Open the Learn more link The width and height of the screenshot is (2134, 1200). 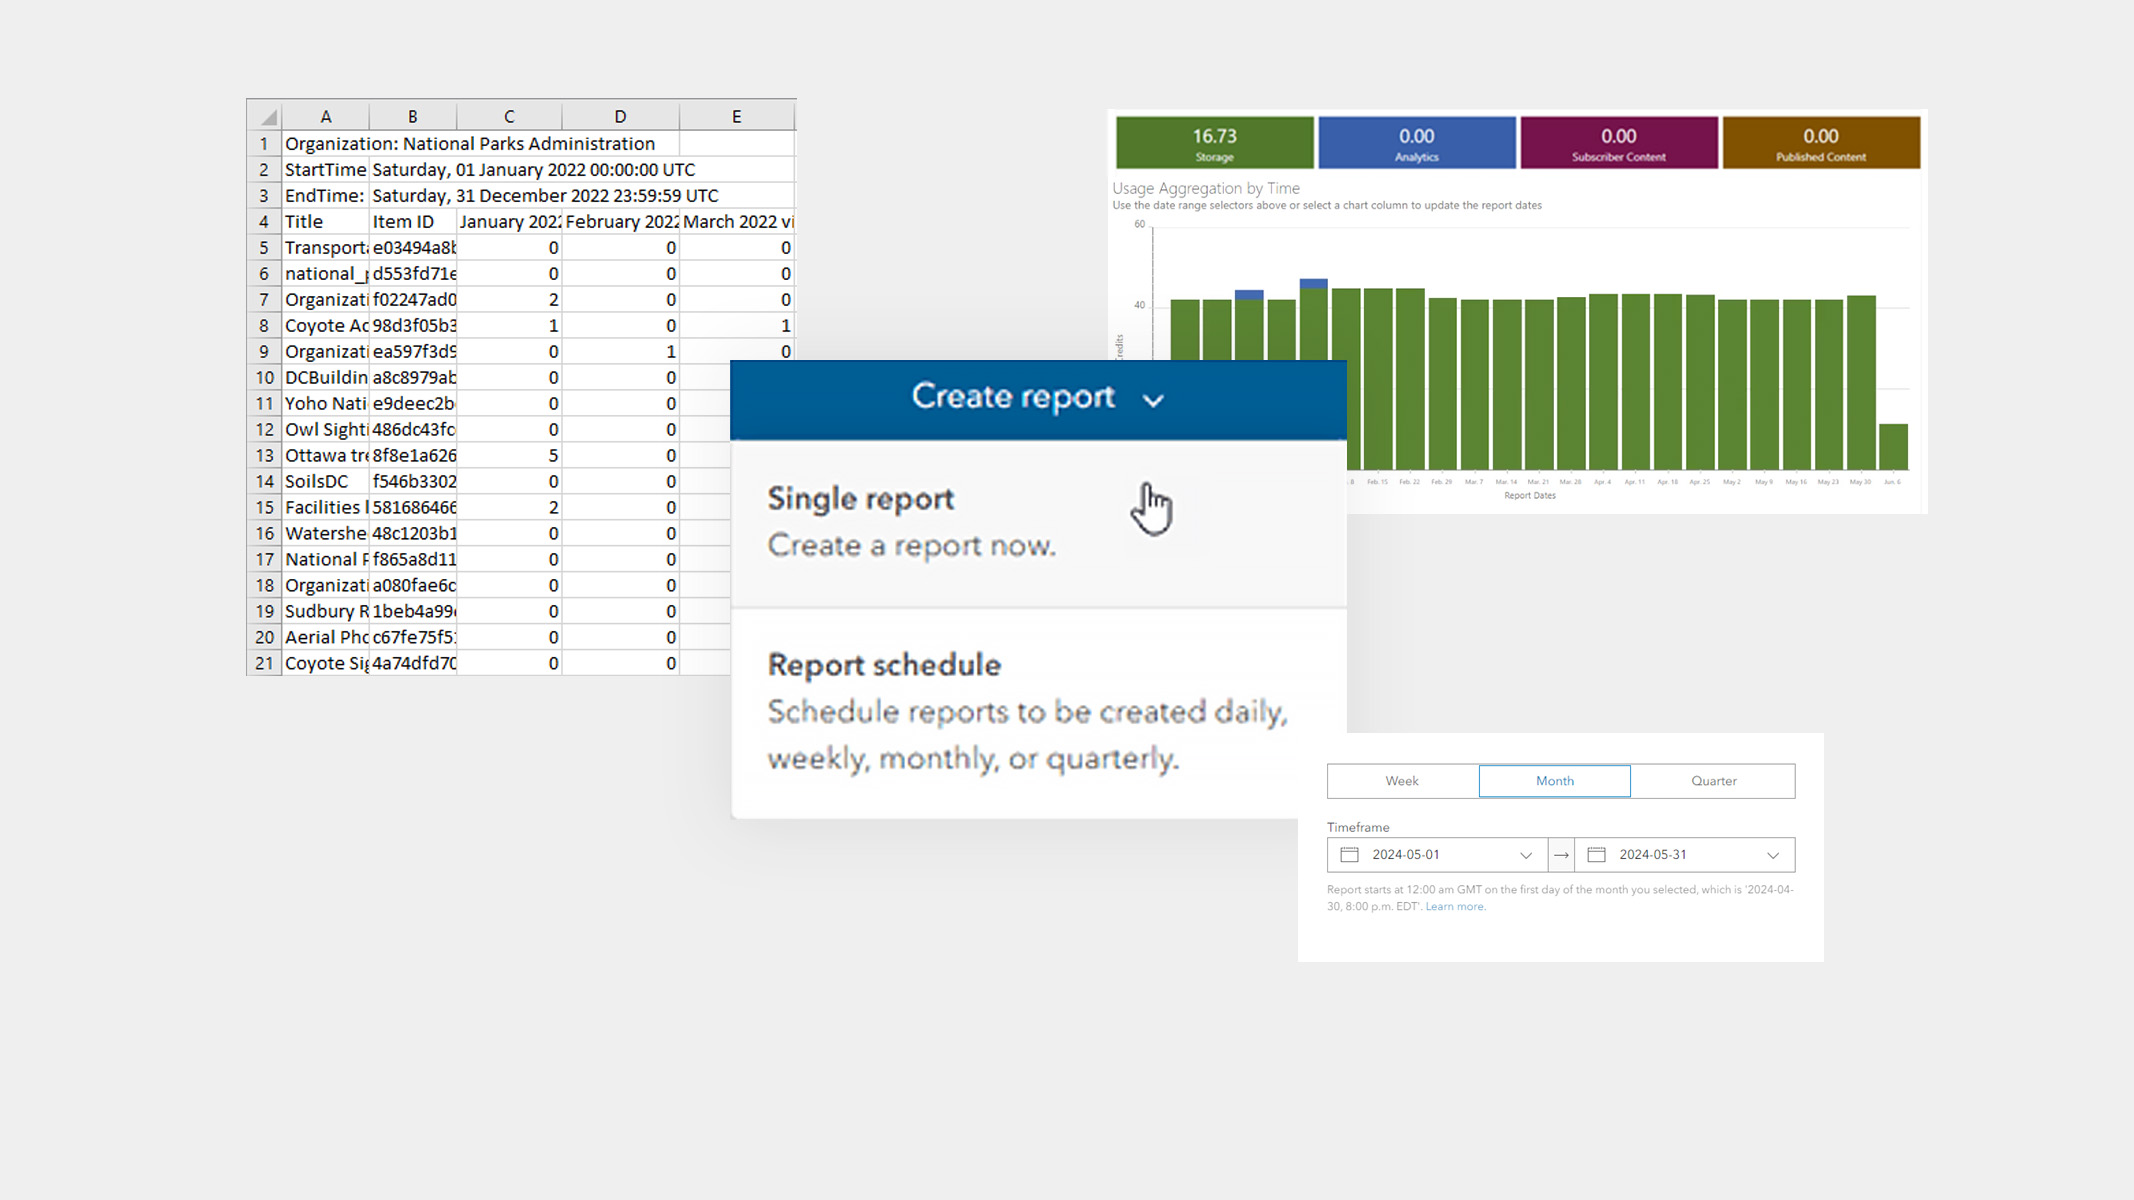[x=1455, y=906]
